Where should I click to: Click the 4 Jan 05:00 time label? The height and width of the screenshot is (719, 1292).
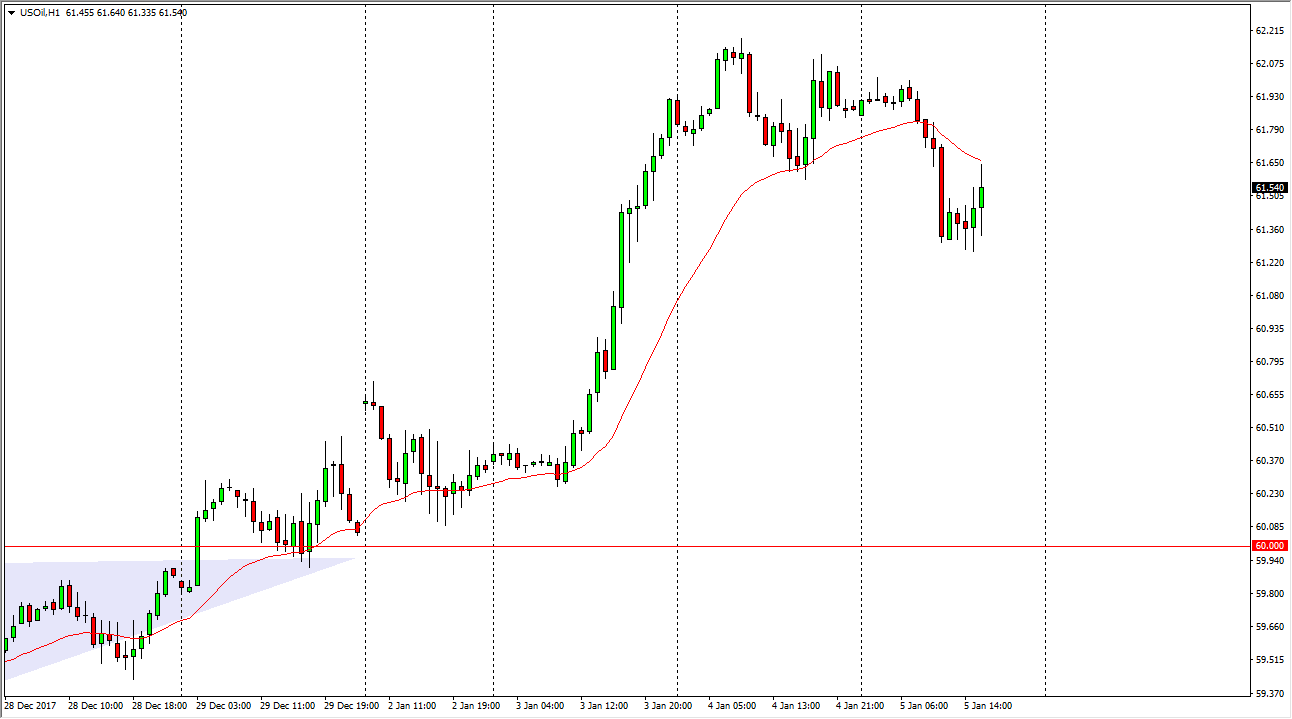pyautogui.click(x=731, y=706)
